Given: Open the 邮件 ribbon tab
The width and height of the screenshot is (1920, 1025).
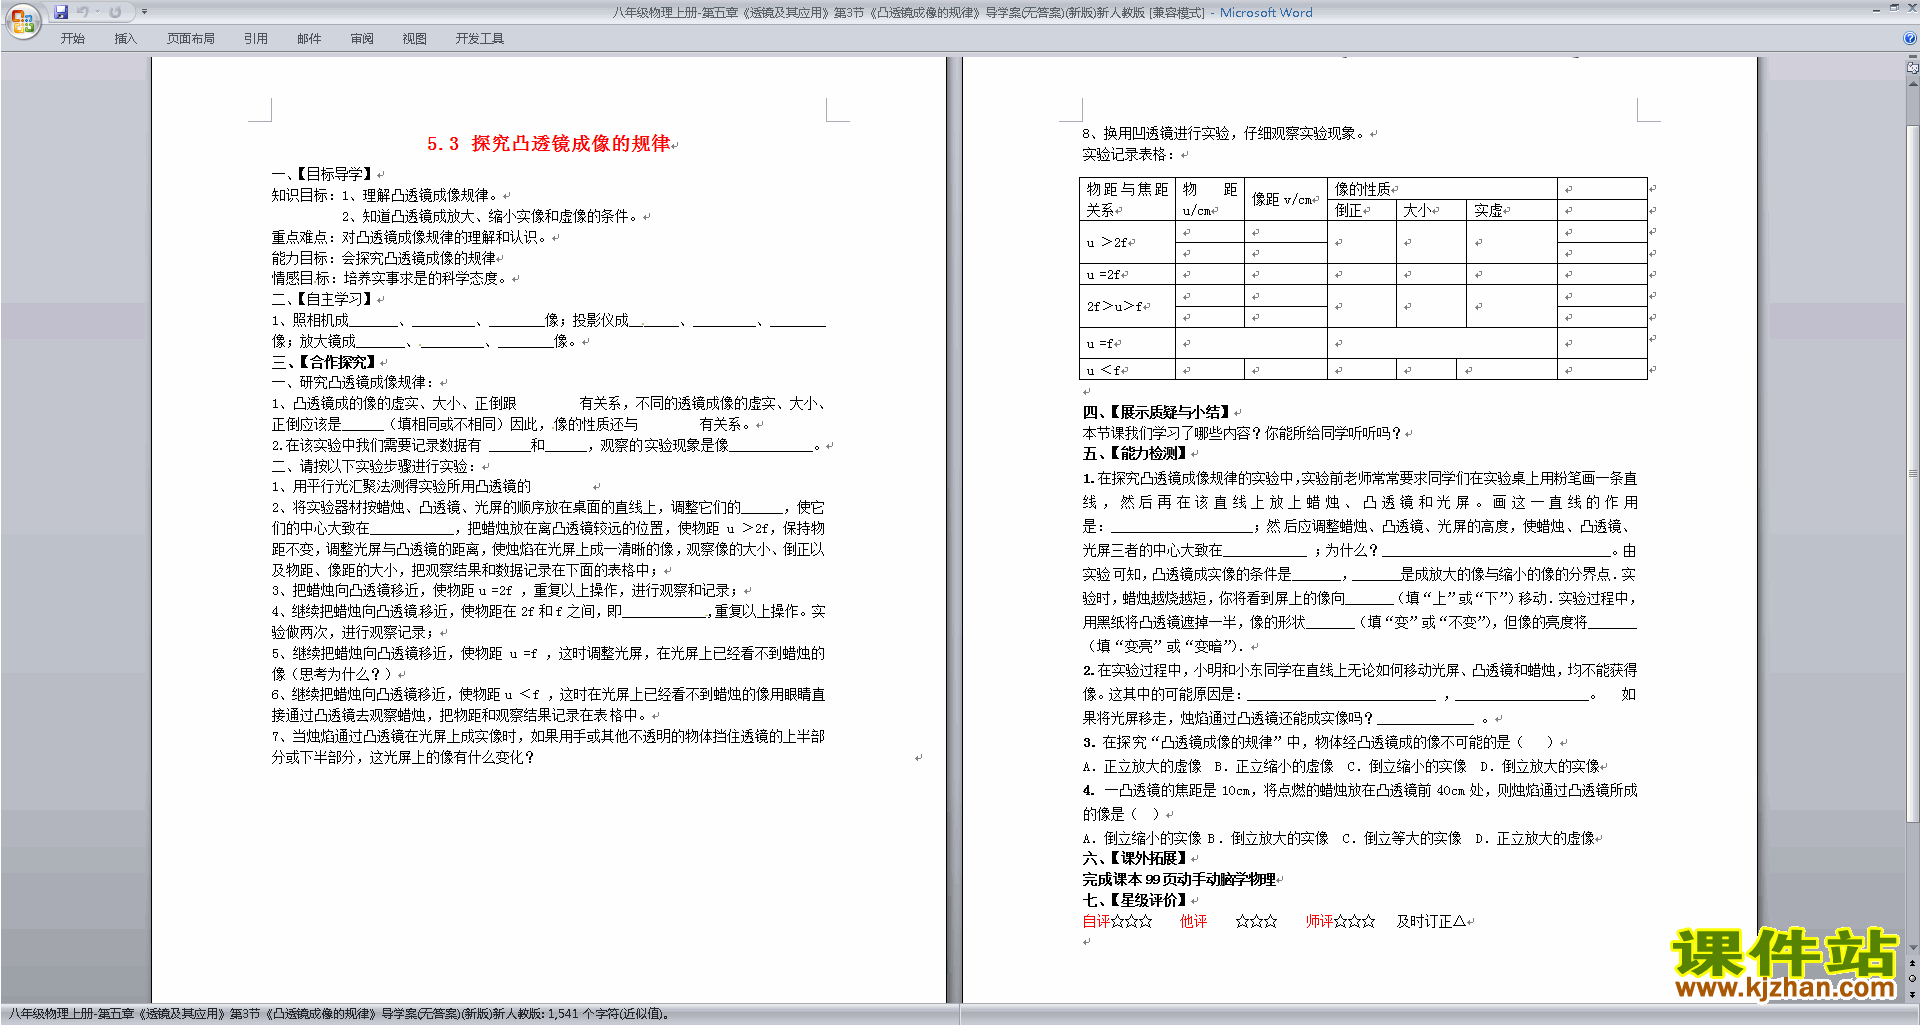Looking at the screenshot, I should click(309, 39).
